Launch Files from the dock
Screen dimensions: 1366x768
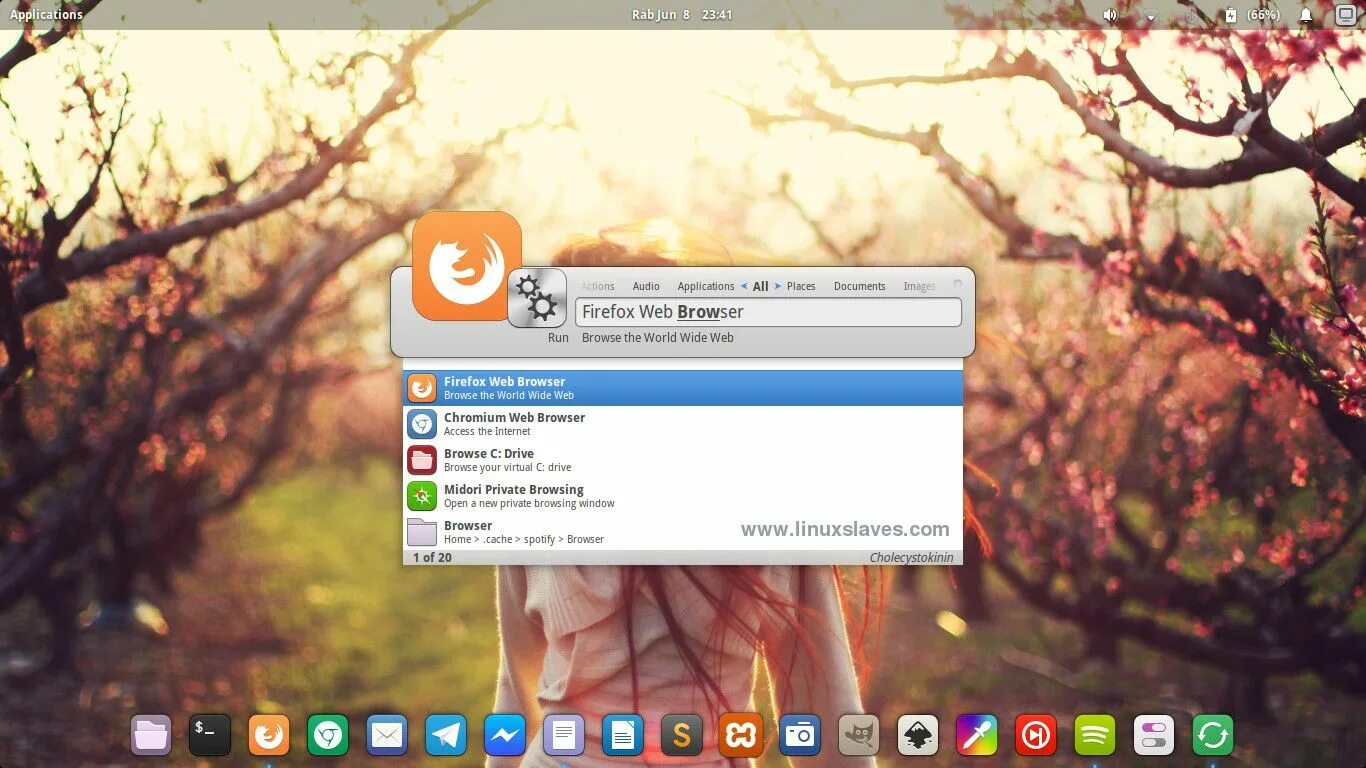click(151, 736)
